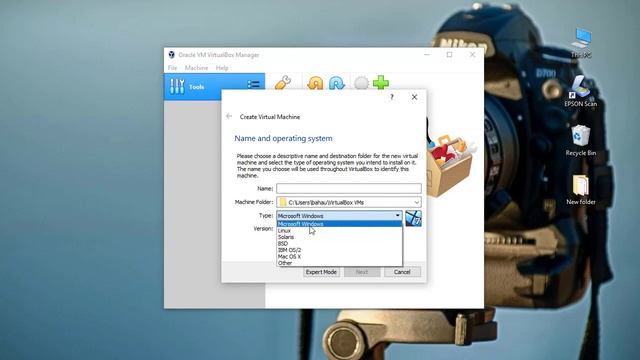Expand the Machine Folder dropdown
This screenshot has height=360, width=640.
coord(416,202)
